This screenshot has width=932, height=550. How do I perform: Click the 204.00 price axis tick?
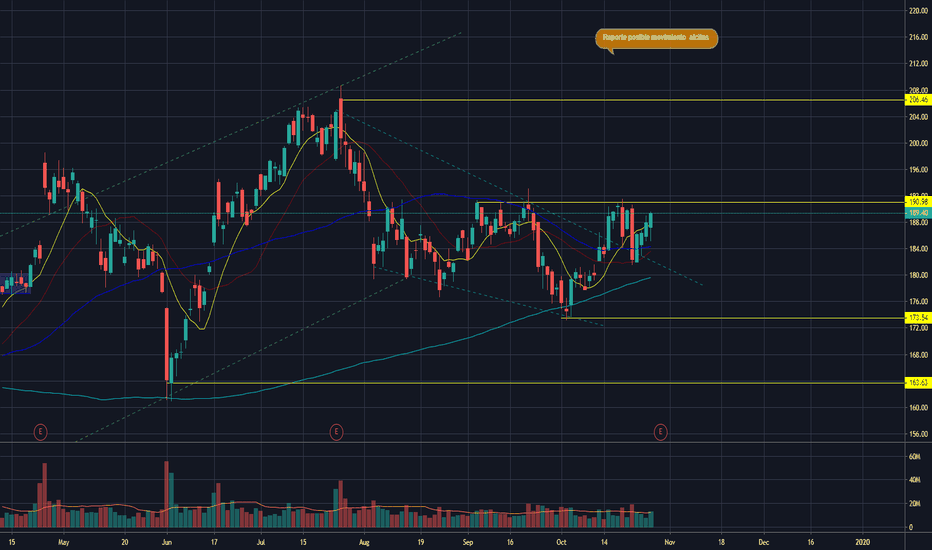click(x=918, y=117)
